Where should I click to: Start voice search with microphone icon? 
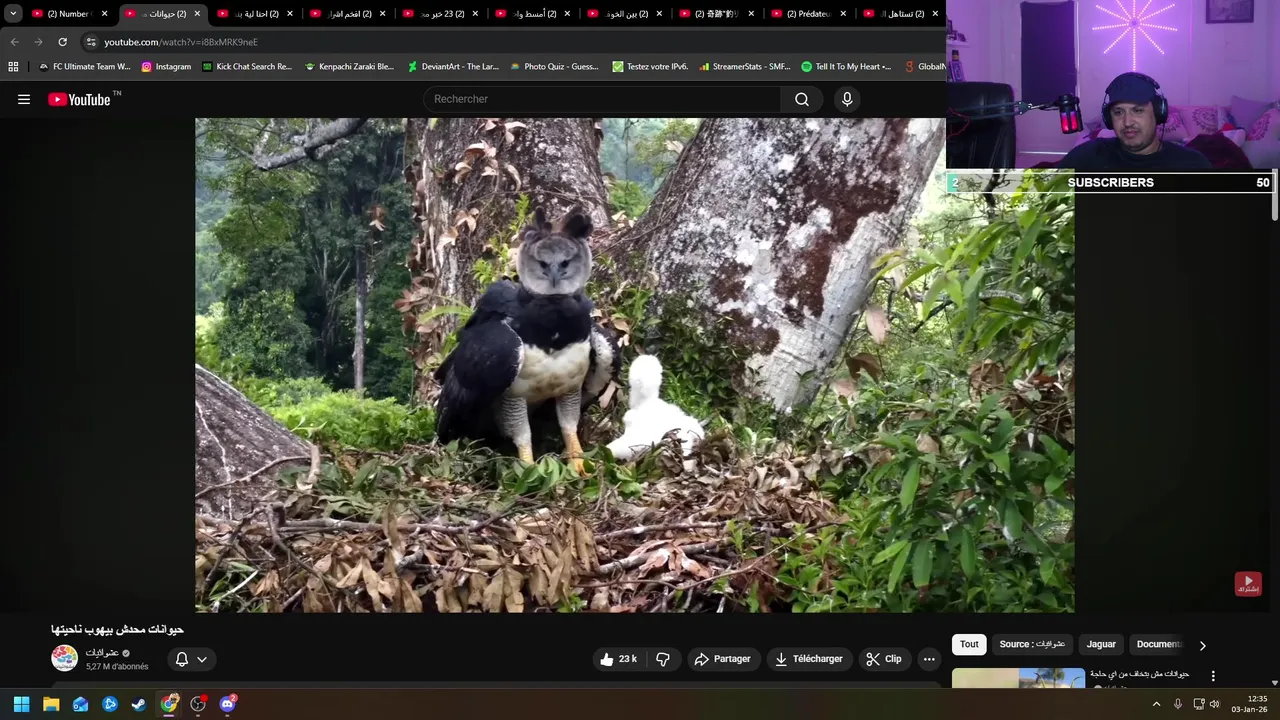(x=847, y=99)
